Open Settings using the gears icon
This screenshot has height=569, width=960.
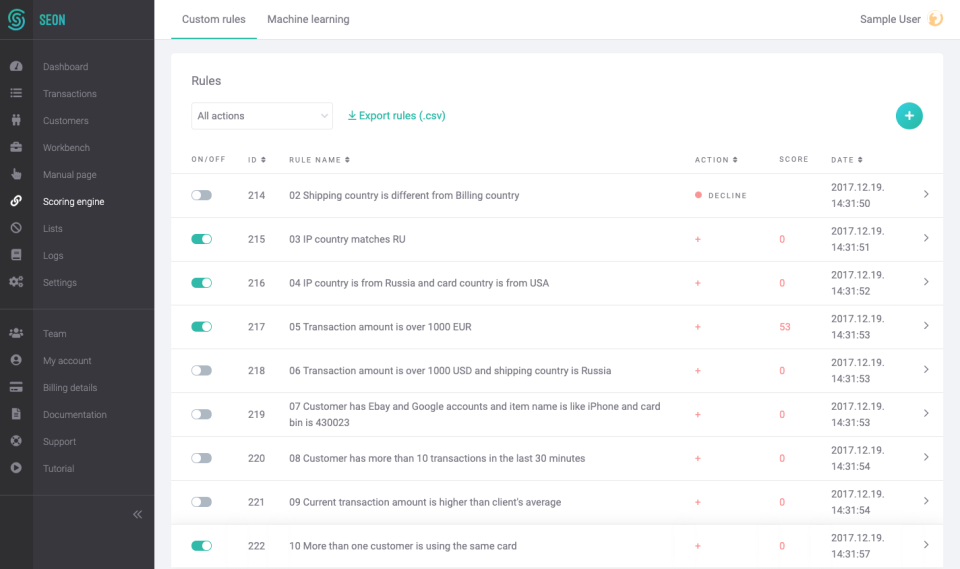pyautogui.click(x=16, y=283)
